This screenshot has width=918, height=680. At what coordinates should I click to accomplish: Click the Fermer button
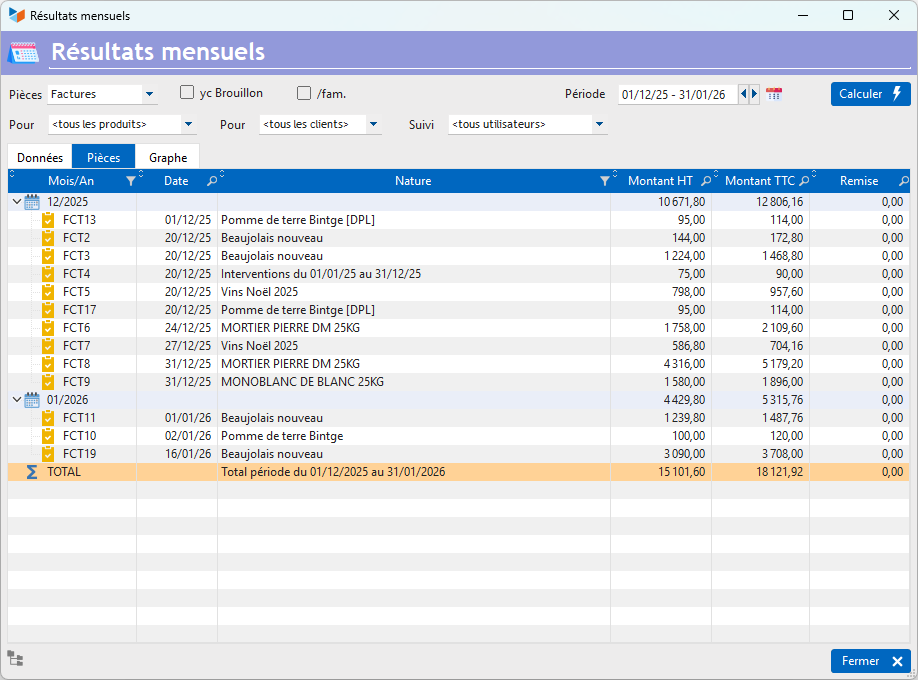(870, 661)
